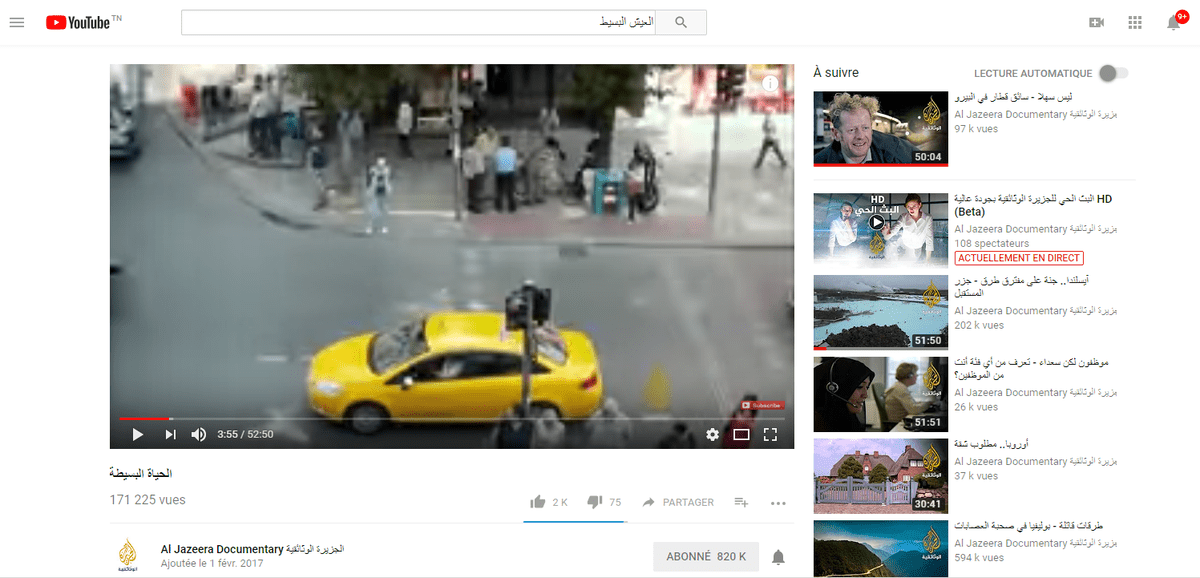The width and height of the screenshot is (1200, 578).
Task: Click the video progress bar
Action: pyautogui.click(x=450, y=418)
